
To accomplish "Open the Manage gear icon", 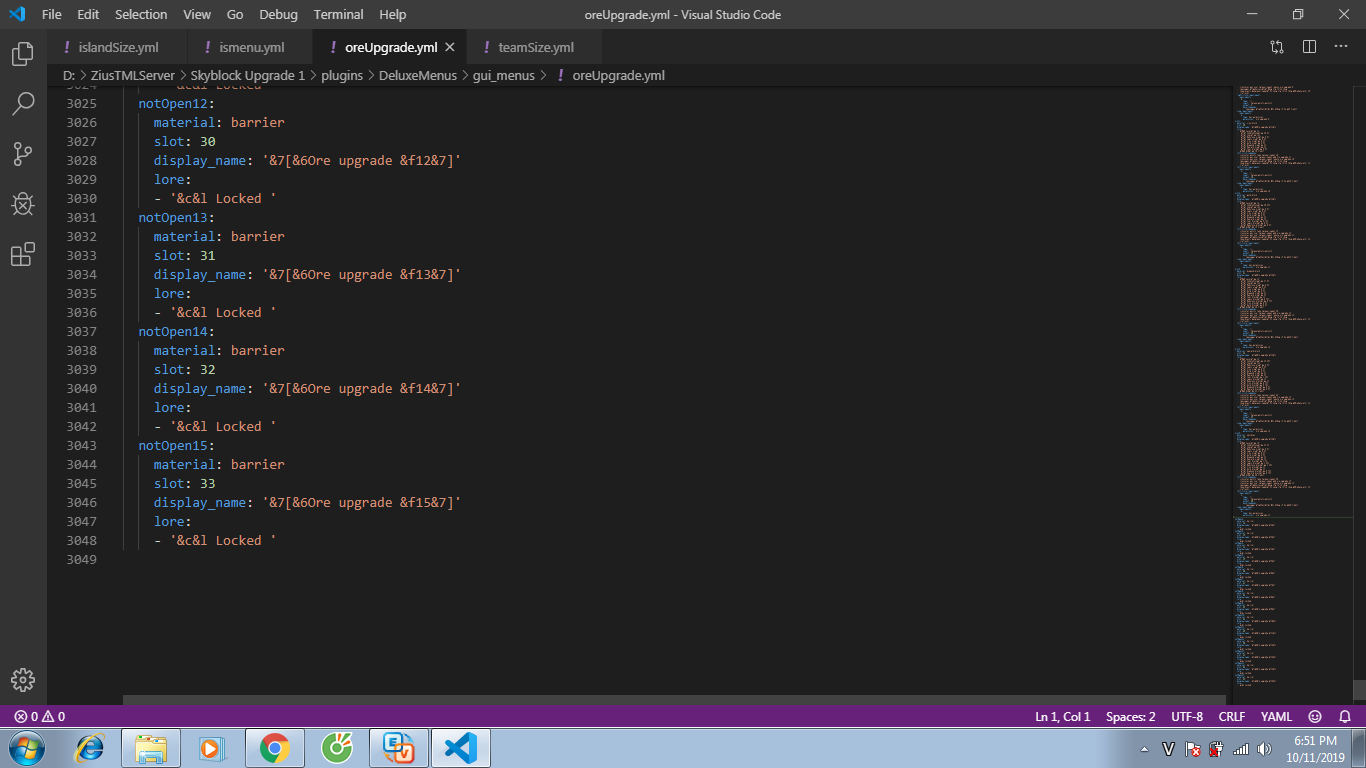I will [x=22, y=680].
